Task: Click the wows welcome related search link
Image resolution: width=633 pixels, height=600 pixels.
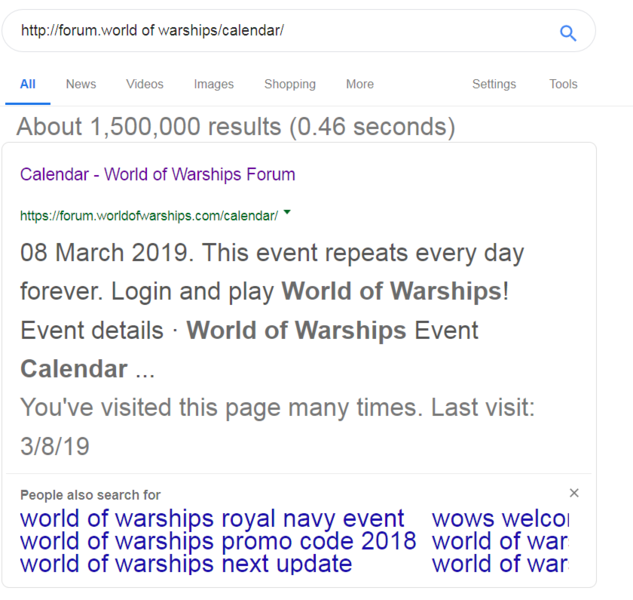Action: (500, 519)
